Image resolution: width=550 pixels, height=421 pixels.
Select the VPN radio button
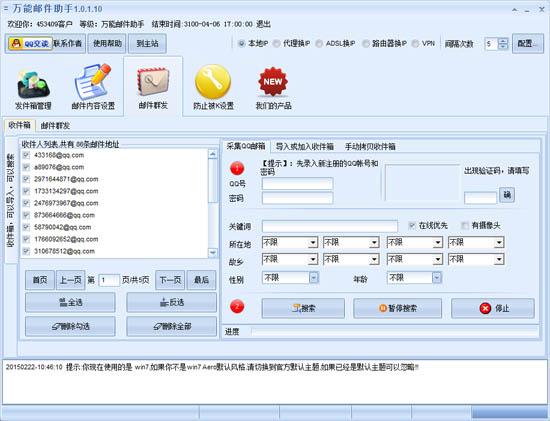click(x=415, y=44)
